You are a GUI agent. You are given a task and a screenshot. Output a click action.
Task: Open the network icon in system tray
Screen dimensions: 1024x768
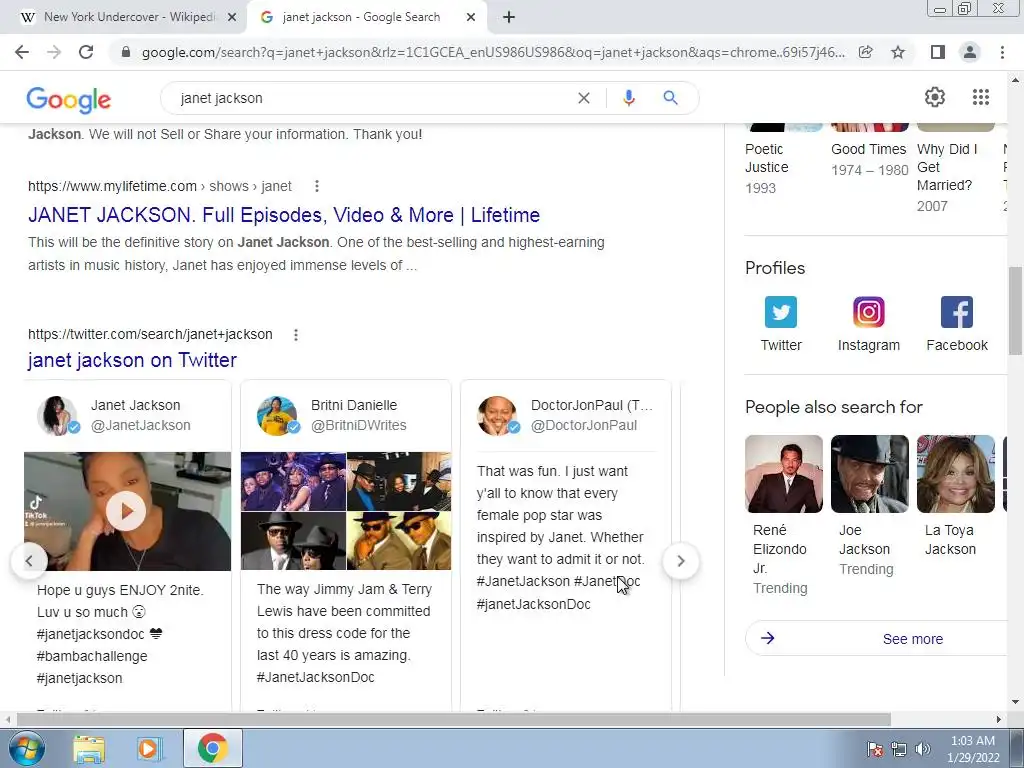tap(899, 749)
